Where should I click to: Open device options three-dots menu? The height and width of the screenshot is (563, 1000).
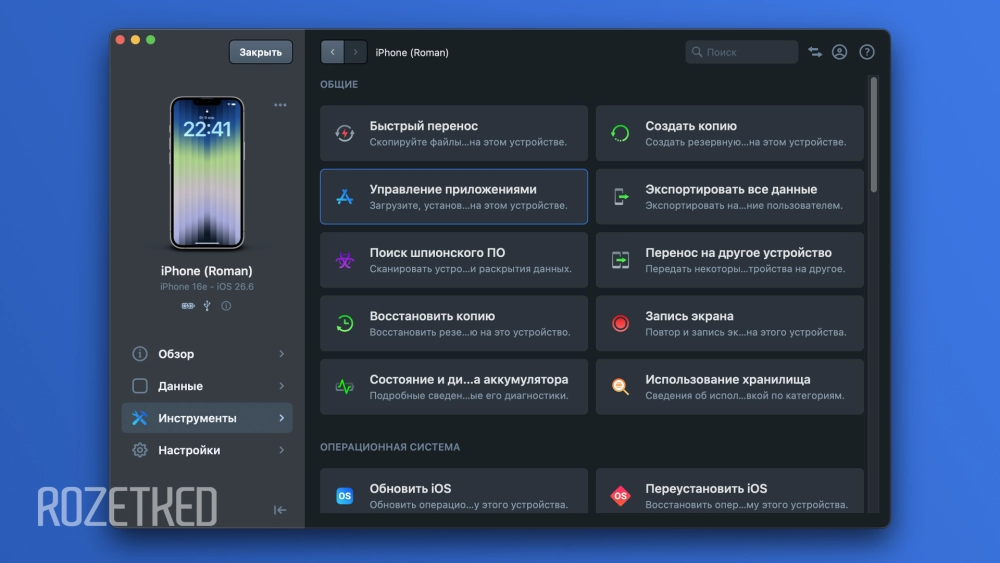(x=280, y=105)
